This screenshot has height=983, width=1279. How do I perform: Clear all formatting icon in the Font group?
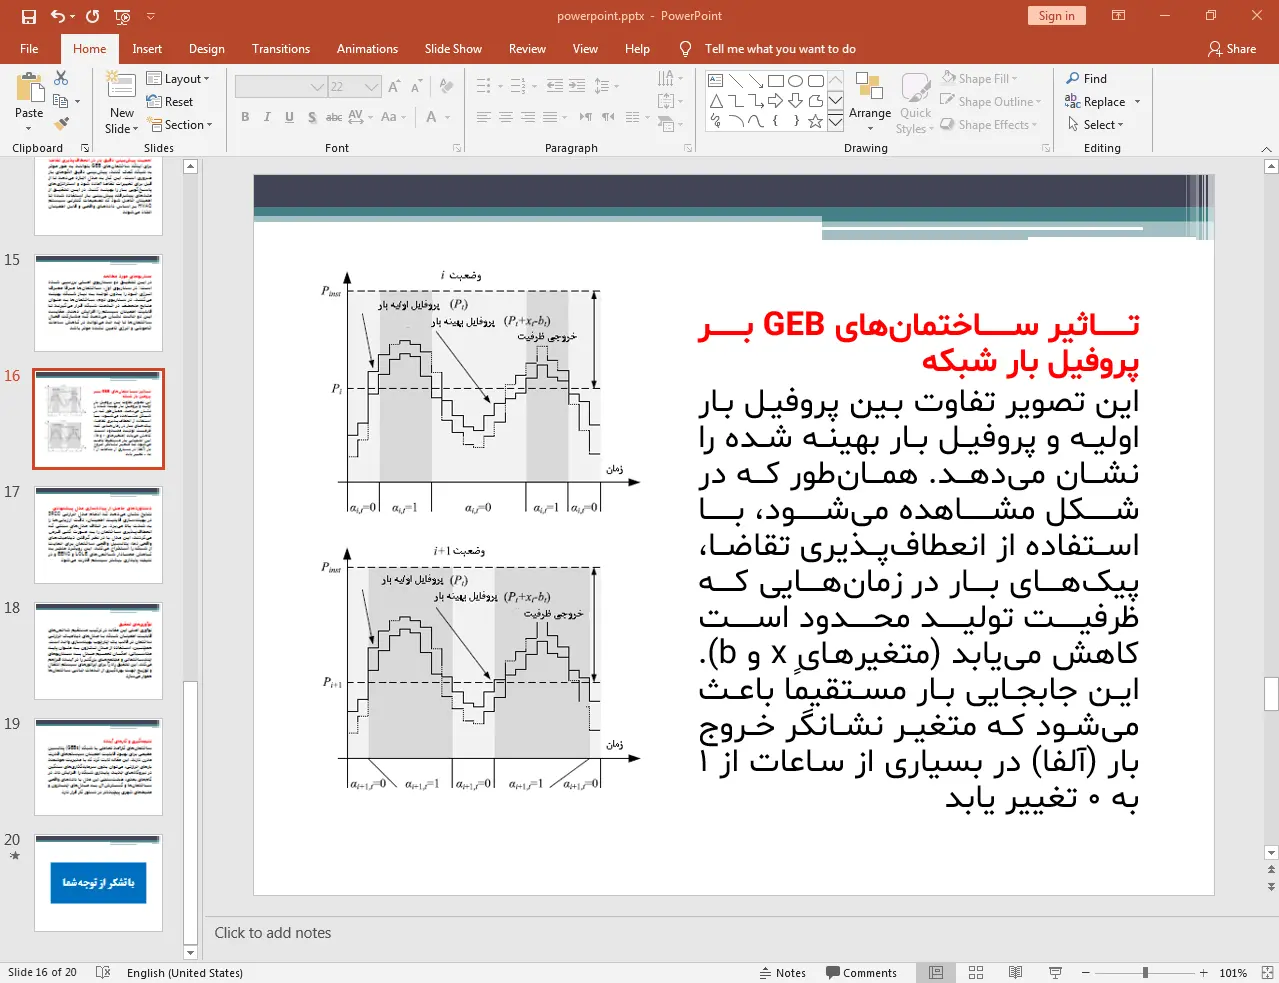[x=446, y=87]
